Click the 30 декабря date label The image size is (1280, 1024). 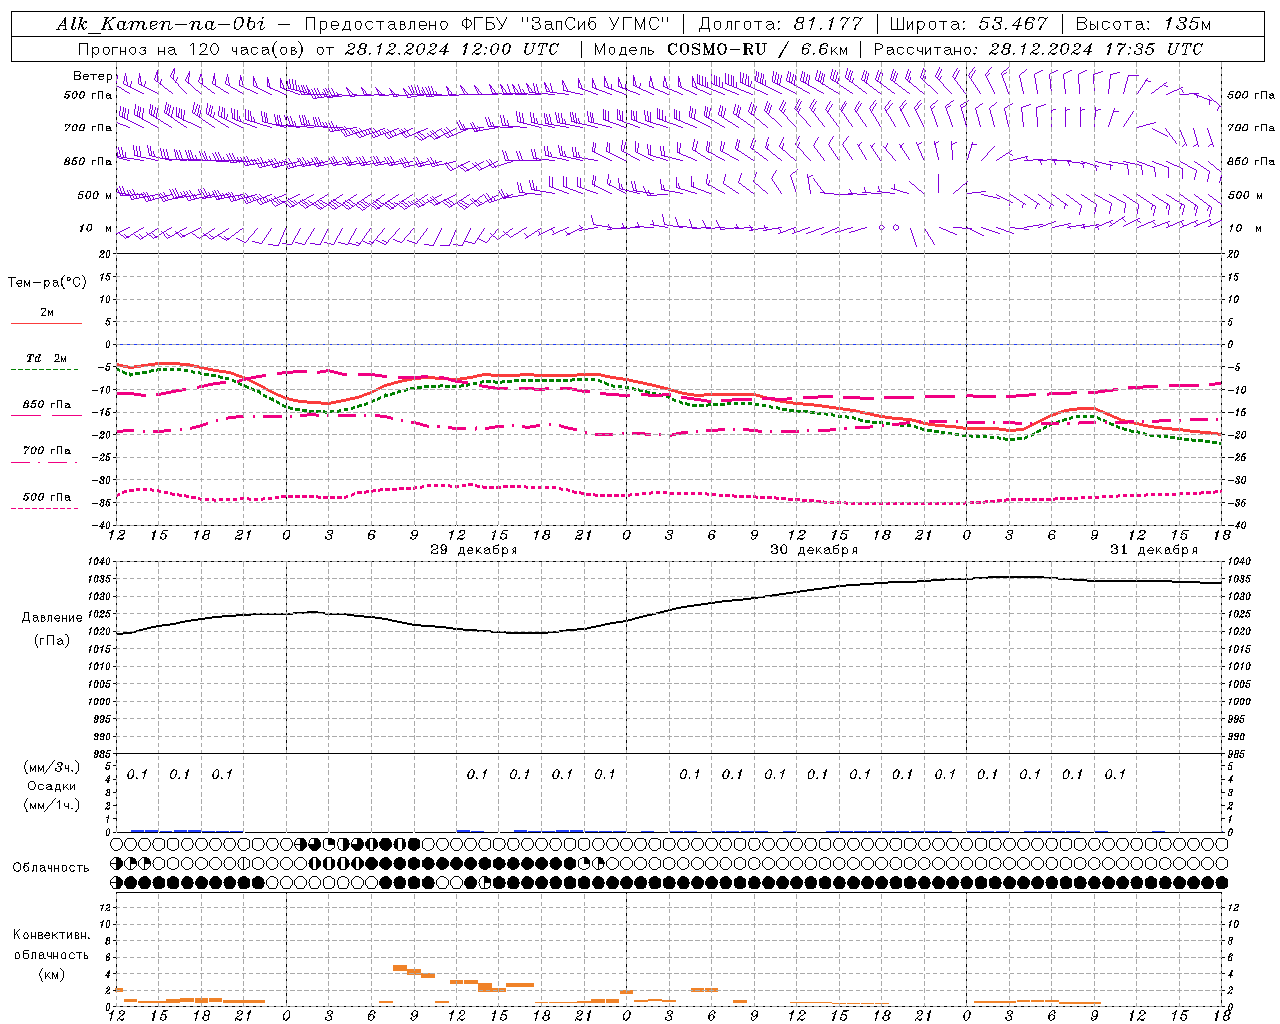pos(814,549)
